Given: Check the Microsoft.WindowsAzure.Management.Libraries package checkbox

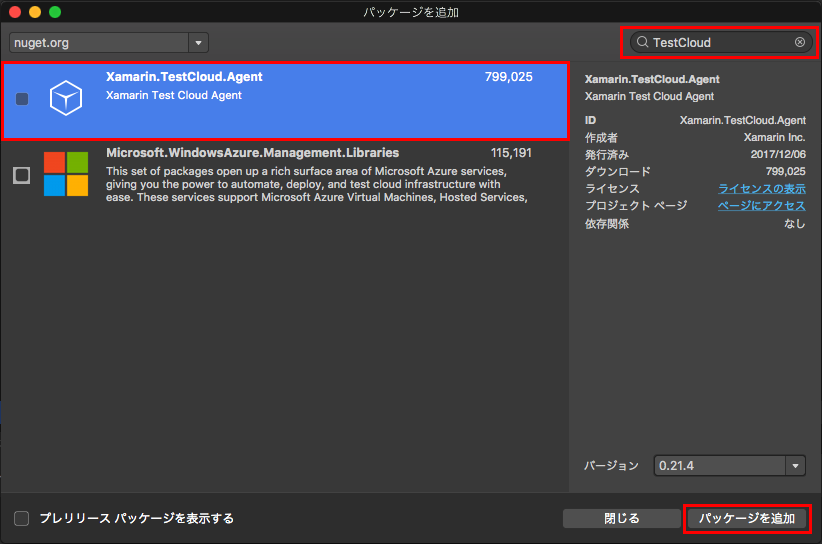Looking at the screenshot, I should pyautogui.click(x=21, y=175).
